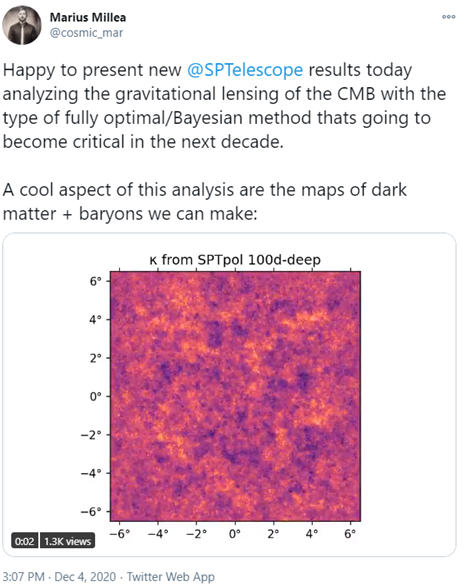
Task: Click the 0:02 video duration badge
Action: tap(25, 541)
